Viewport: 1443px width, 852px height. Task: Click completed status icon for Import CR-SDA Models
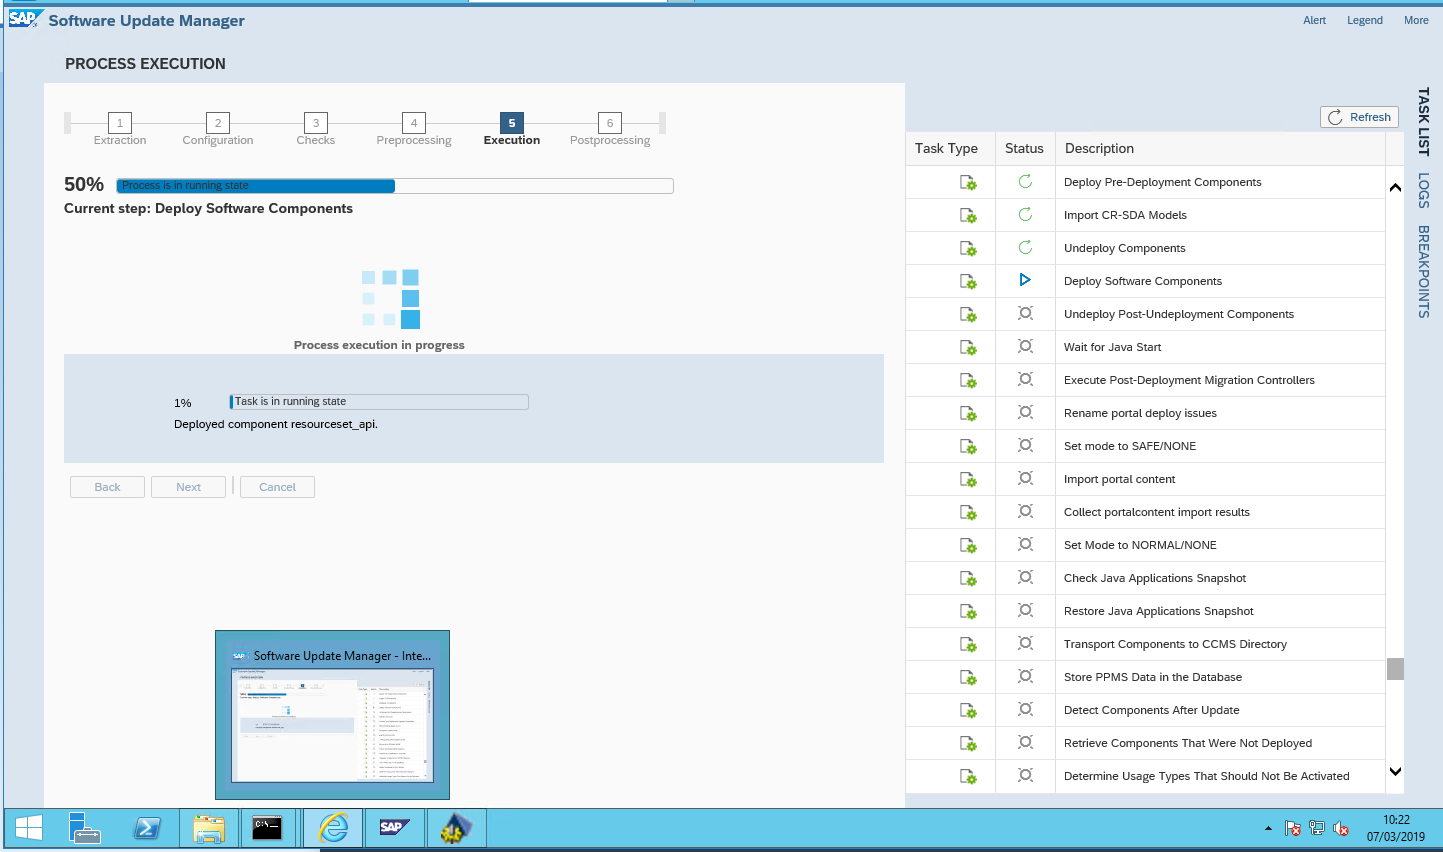pos(1025,214)
